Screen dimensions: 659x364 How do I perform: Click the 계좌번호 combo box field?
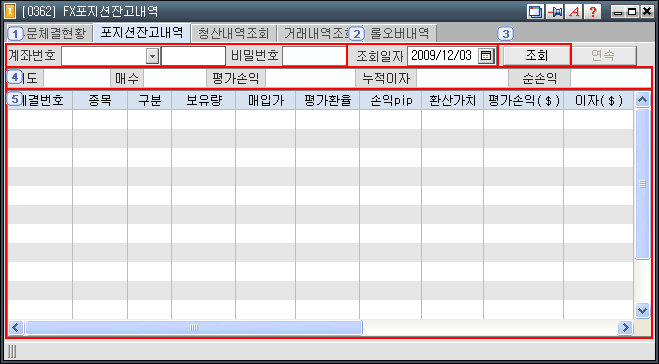111,56
